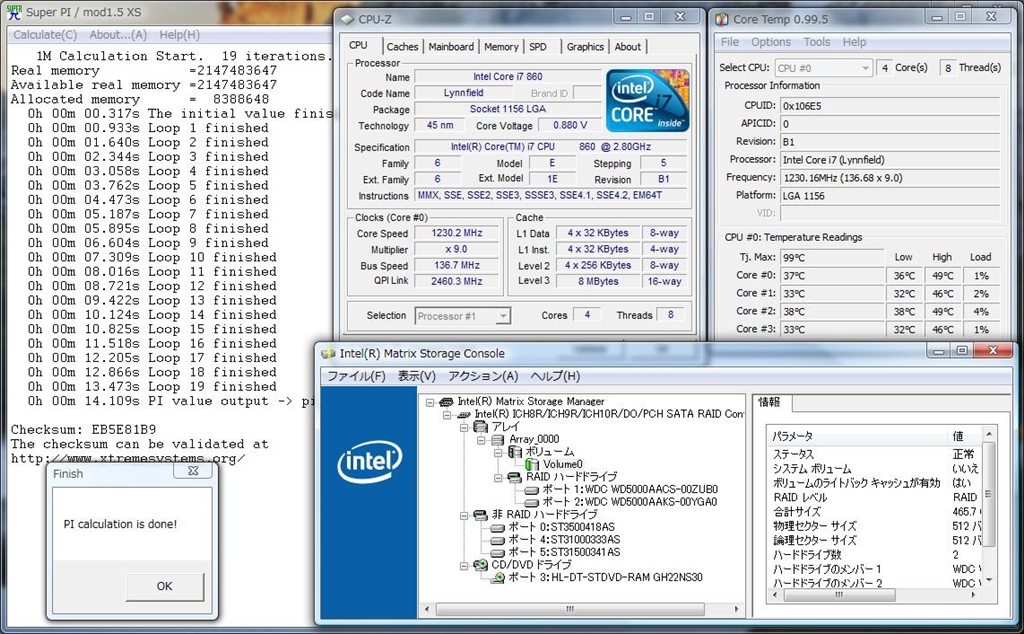Viewport: 1024px width, 634px height.
Task: Collapse the Intel(R) Matrix Storage Manager root node
Action: coord(430,402)
